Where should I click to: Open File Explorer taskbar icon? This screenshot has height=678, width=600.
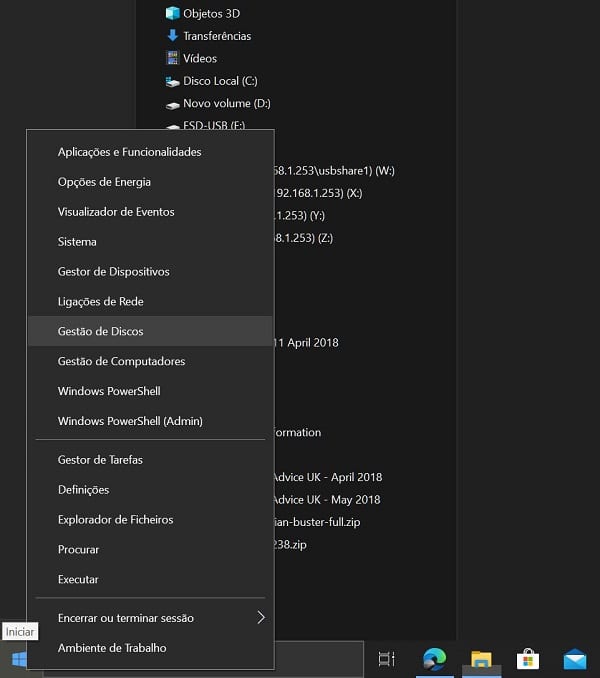click(x=481, y=659)
